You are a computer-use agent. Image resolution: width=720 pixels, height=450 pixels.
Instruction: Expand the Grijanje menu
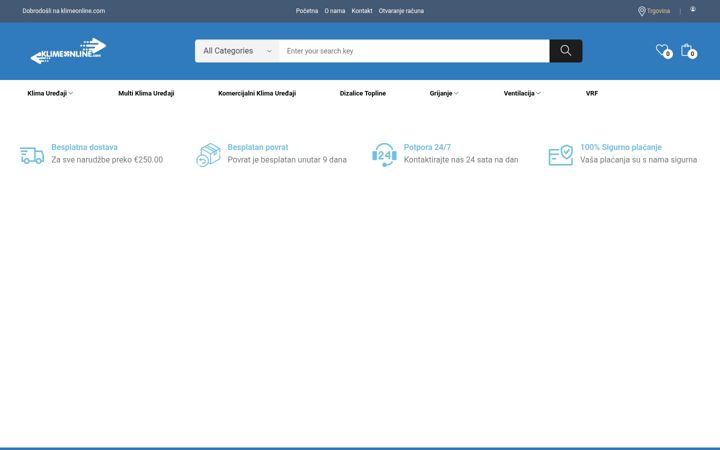tap(444, 93)
